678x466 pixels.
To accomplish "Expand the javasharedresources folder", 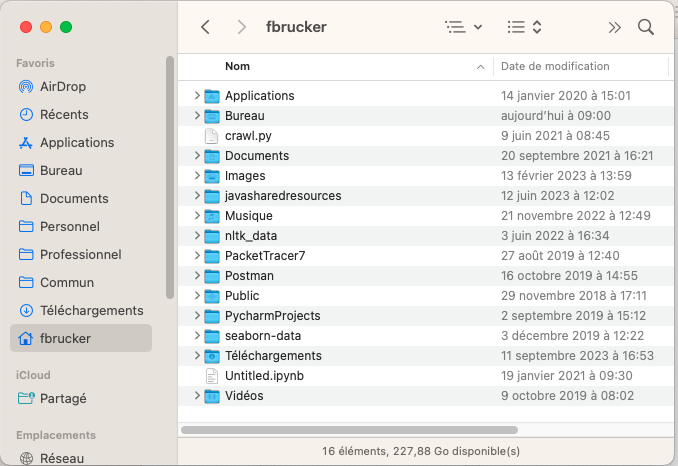I will click(197, 195).
